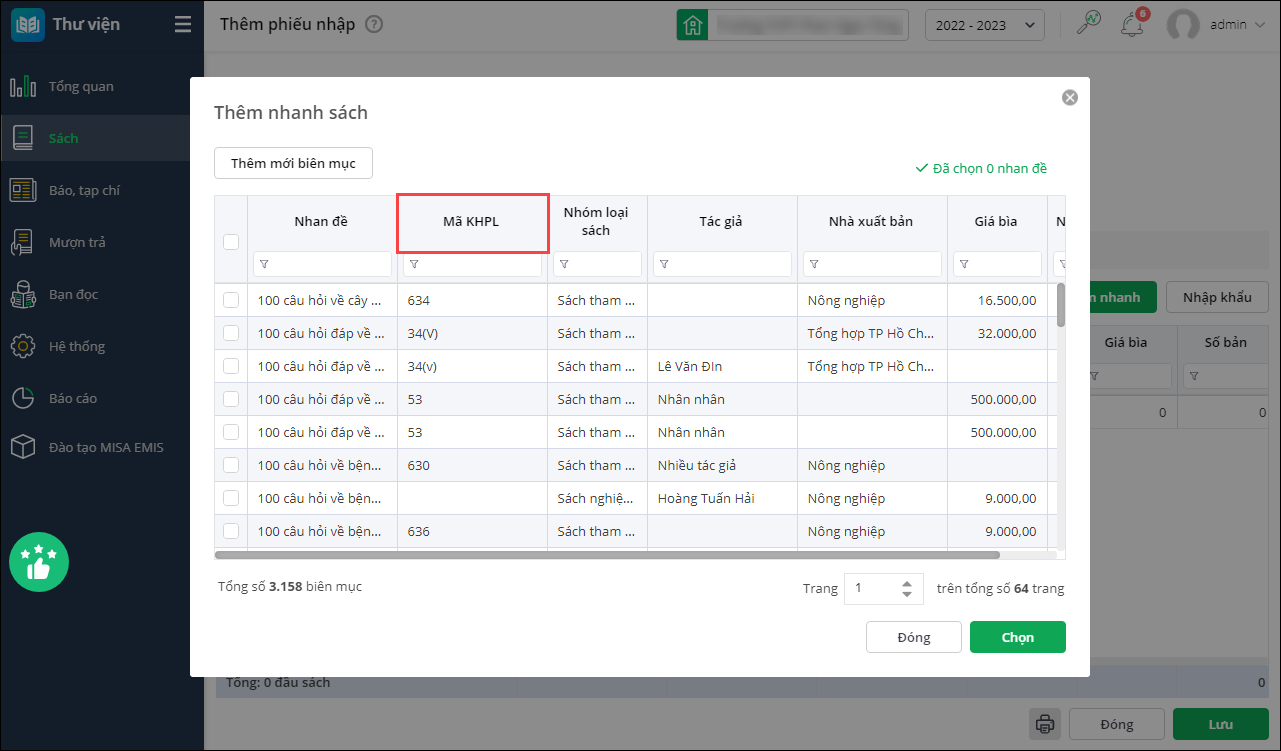Image resolution: width=1281 pixels, height=751 pixels.
Task: Click the Sách book icon in sidebar
Action: point(23,139)
